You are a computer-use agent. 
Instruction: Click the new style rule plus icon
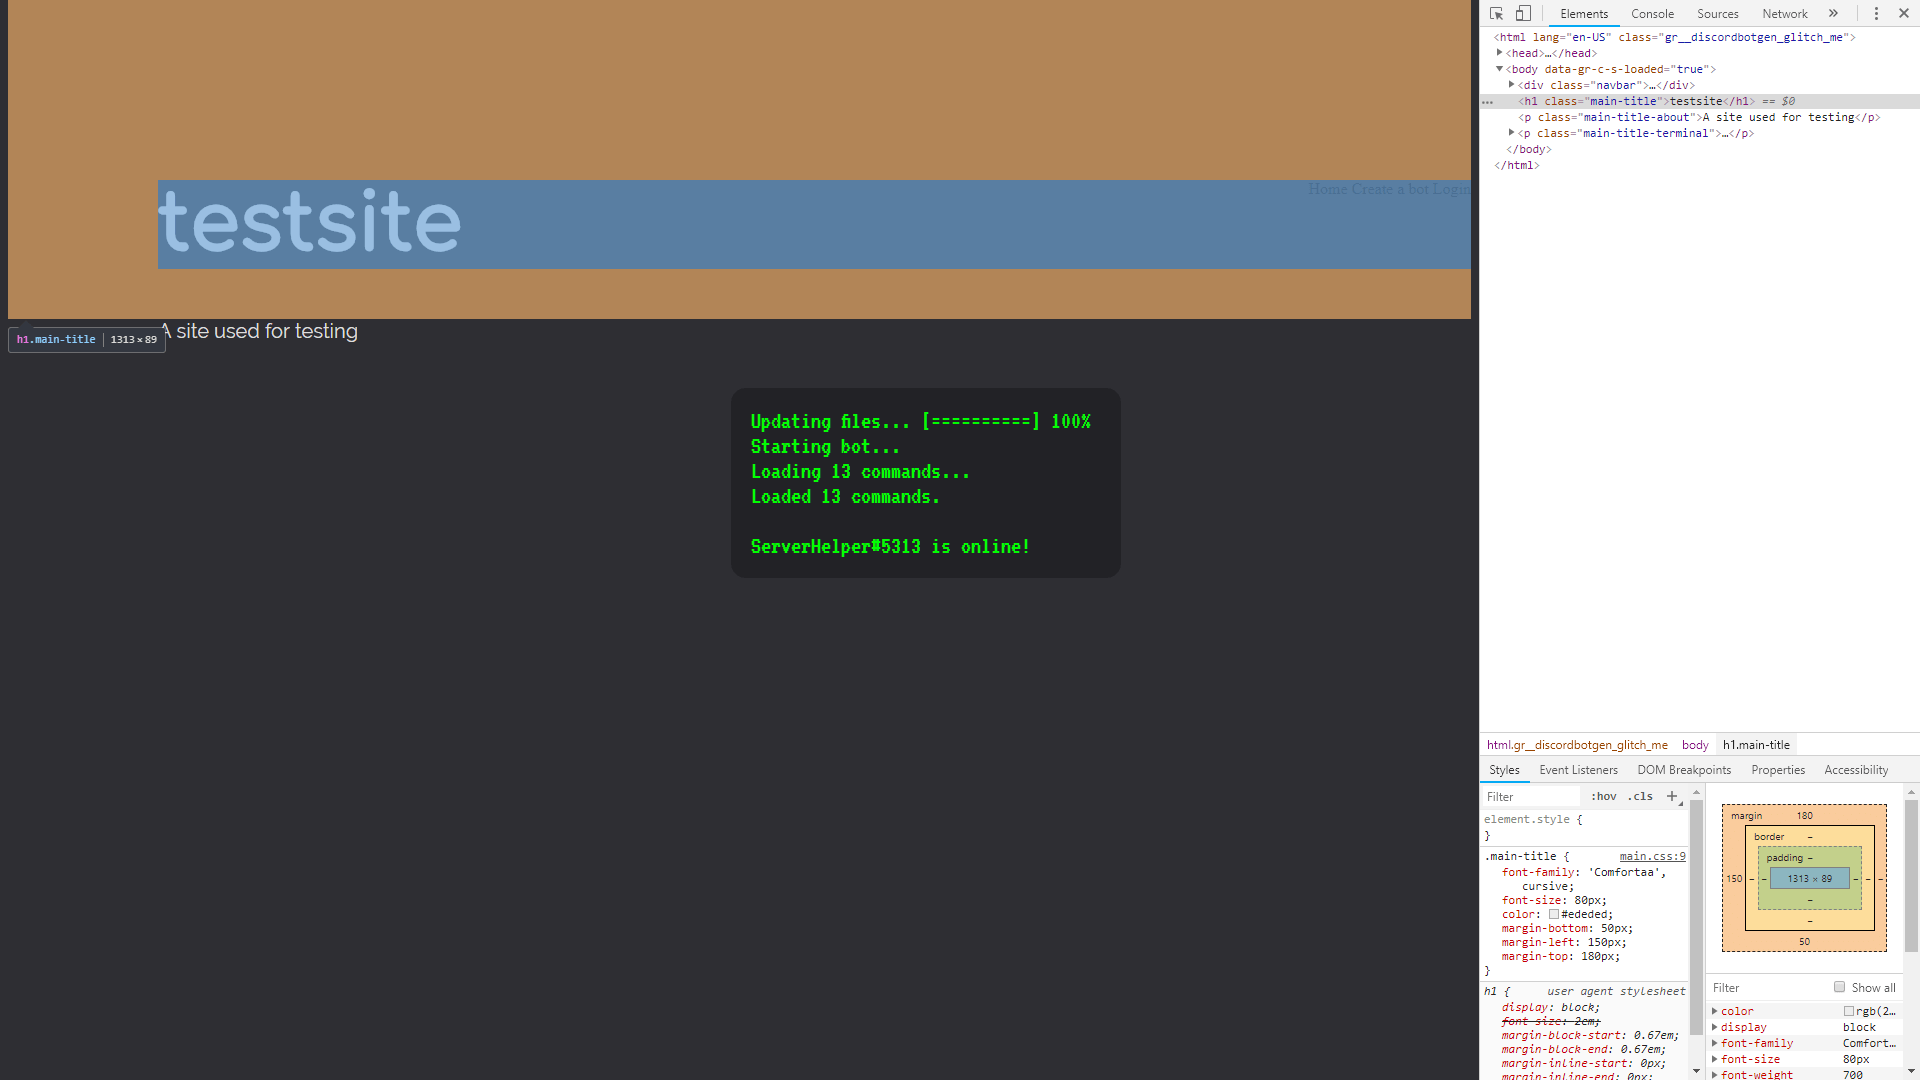point(1673,796)
